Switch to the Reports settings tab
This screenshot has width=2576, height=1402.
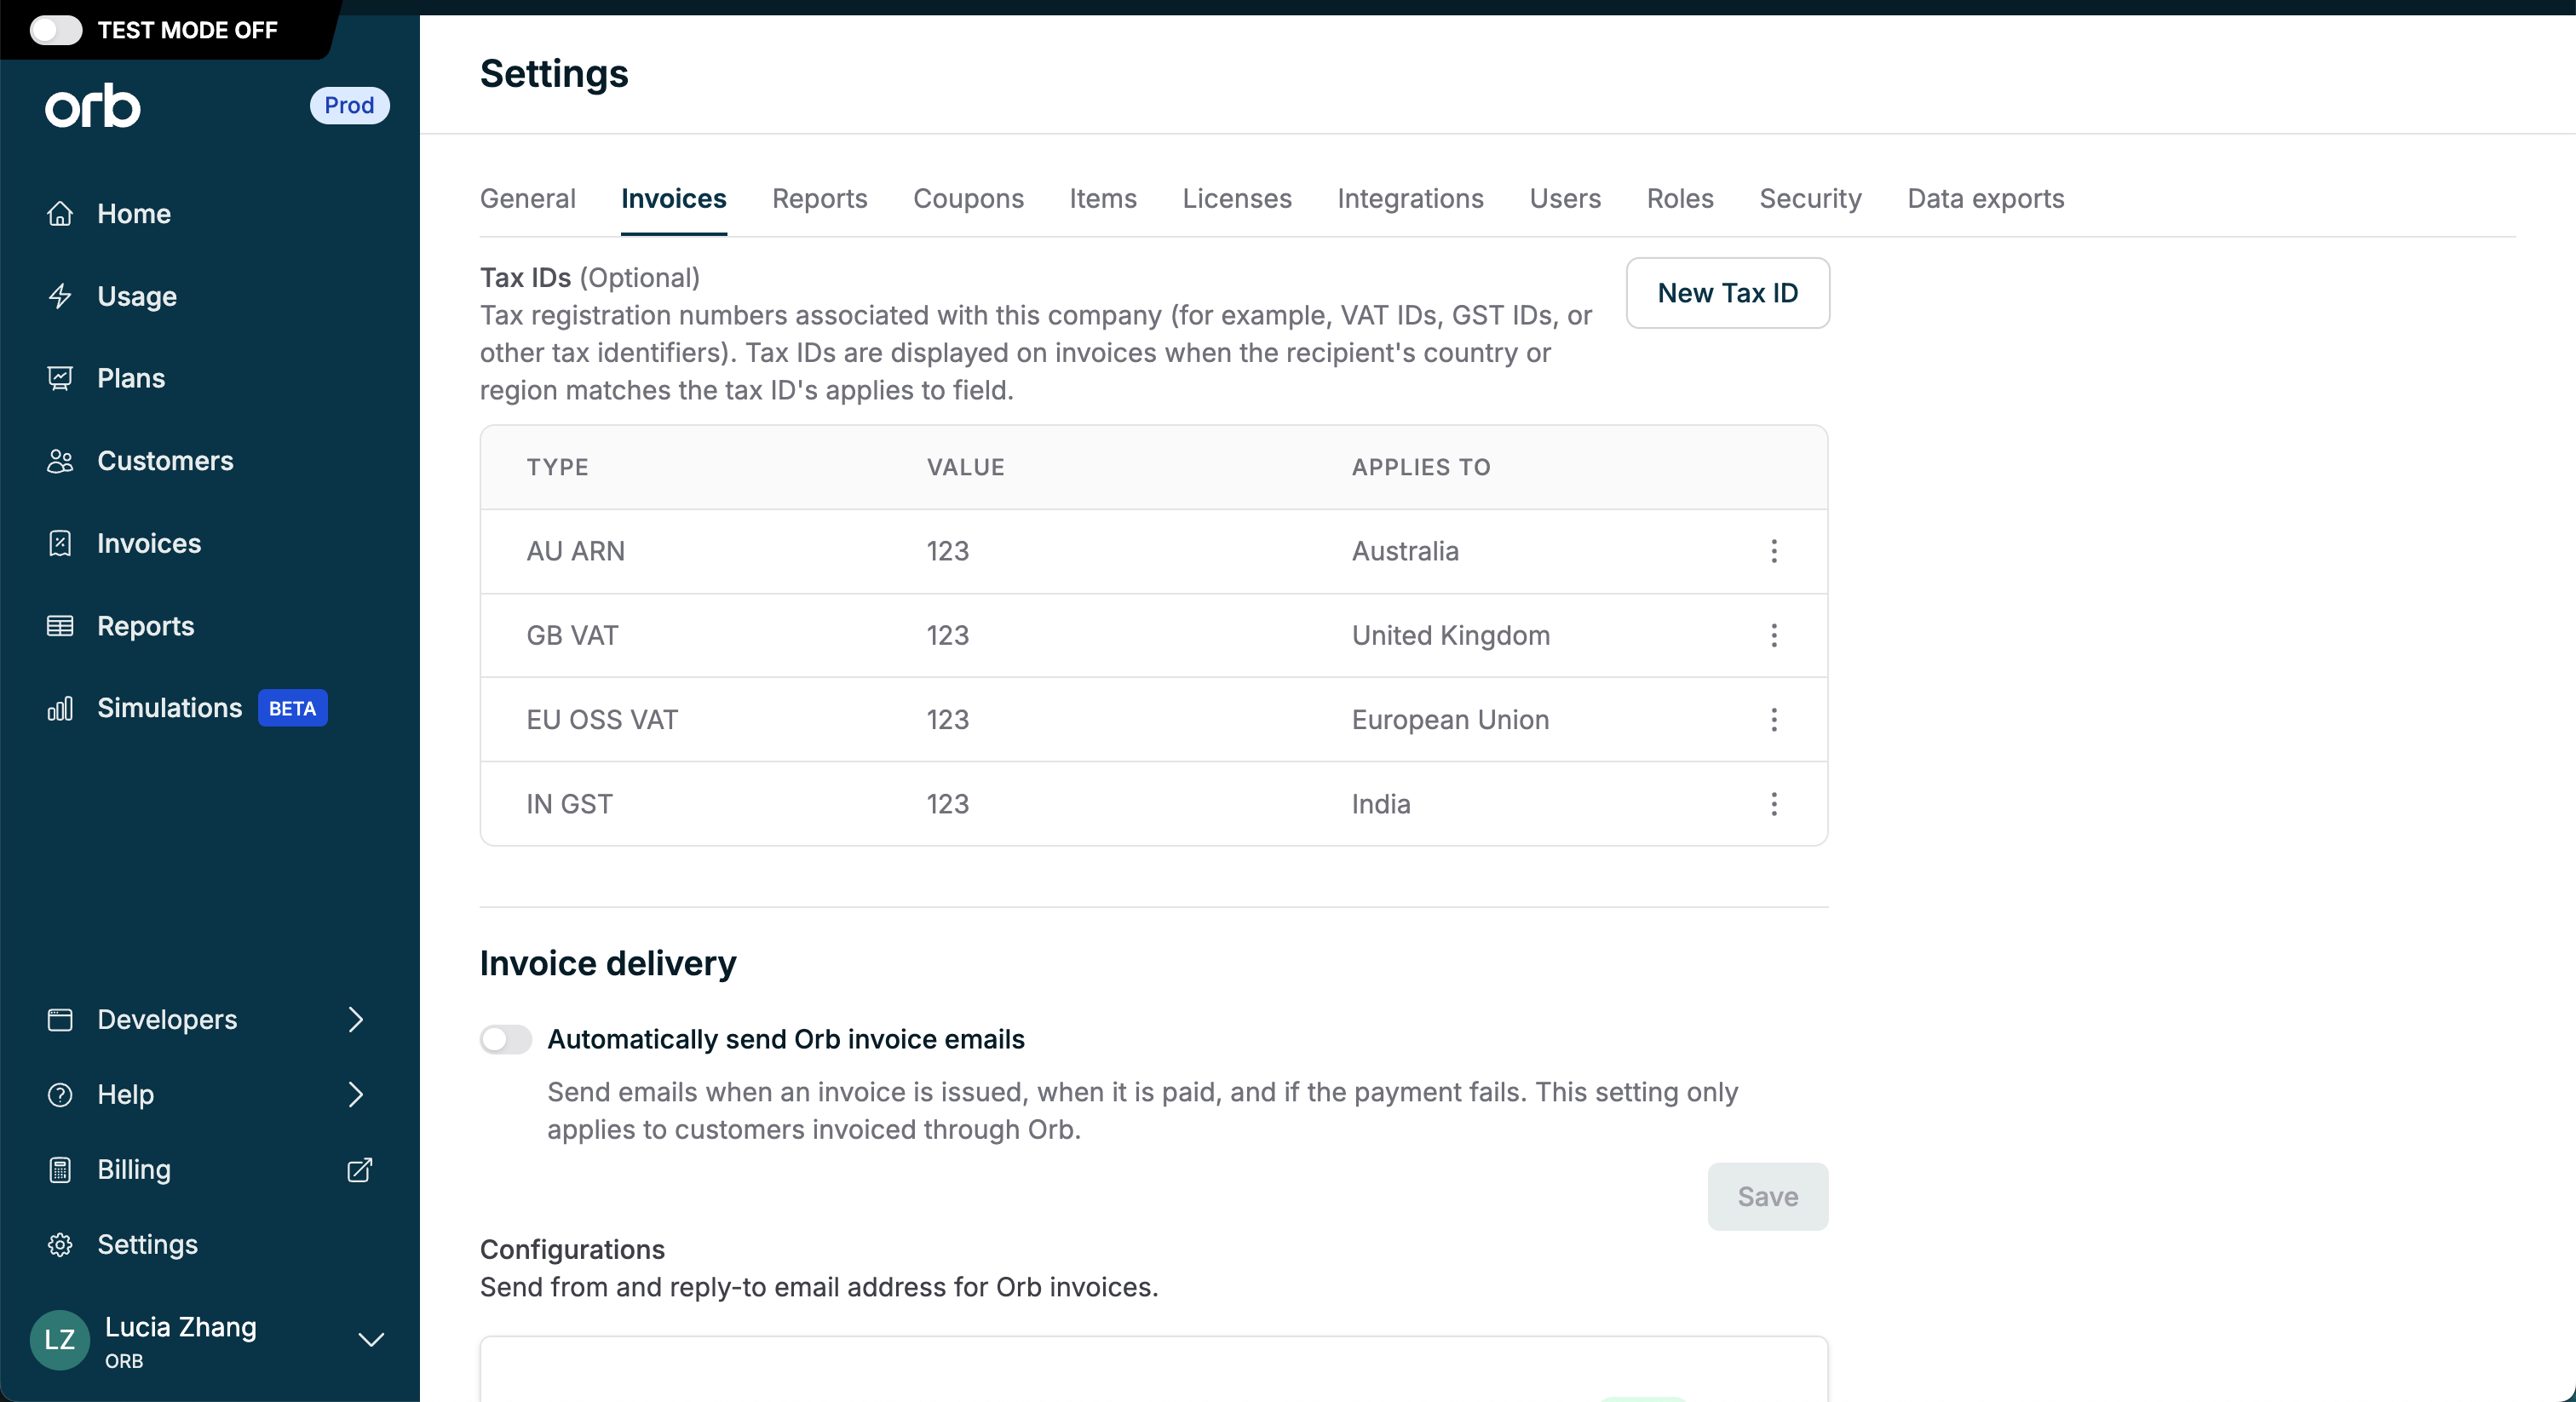[820, 198]
